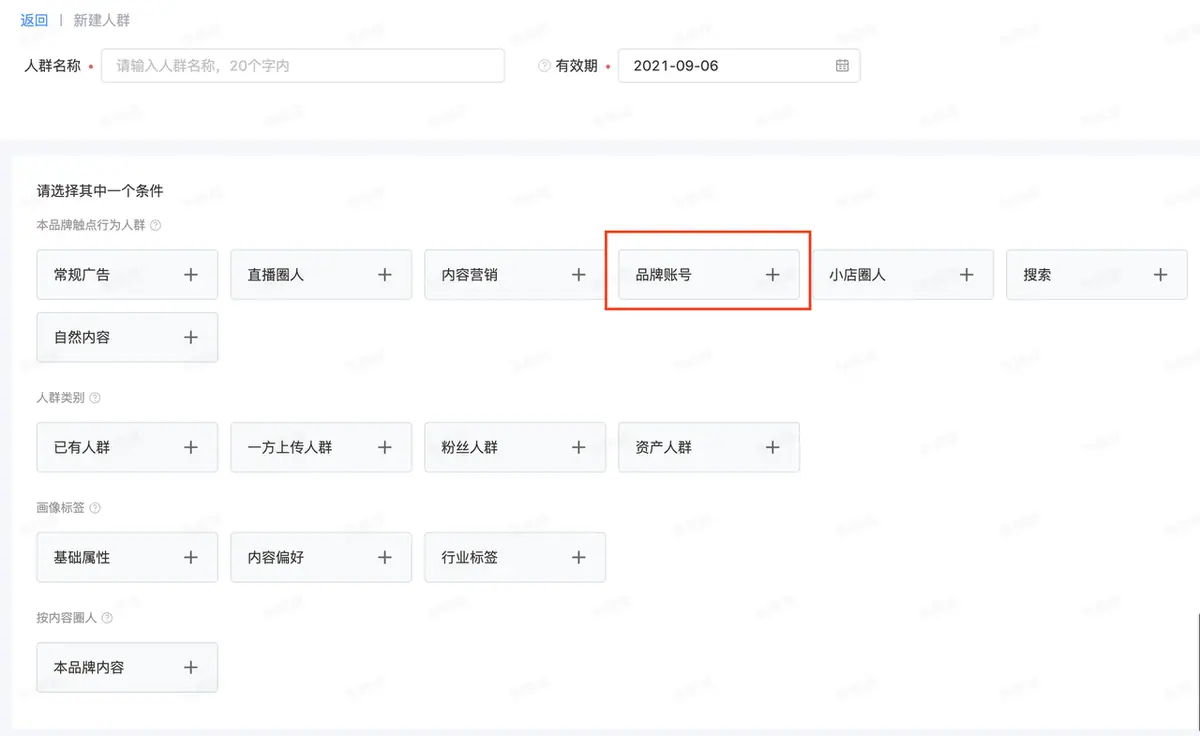1200x736 pixels.
Task: Click help icon beside 有效期 label
Action: coord(544,66)
